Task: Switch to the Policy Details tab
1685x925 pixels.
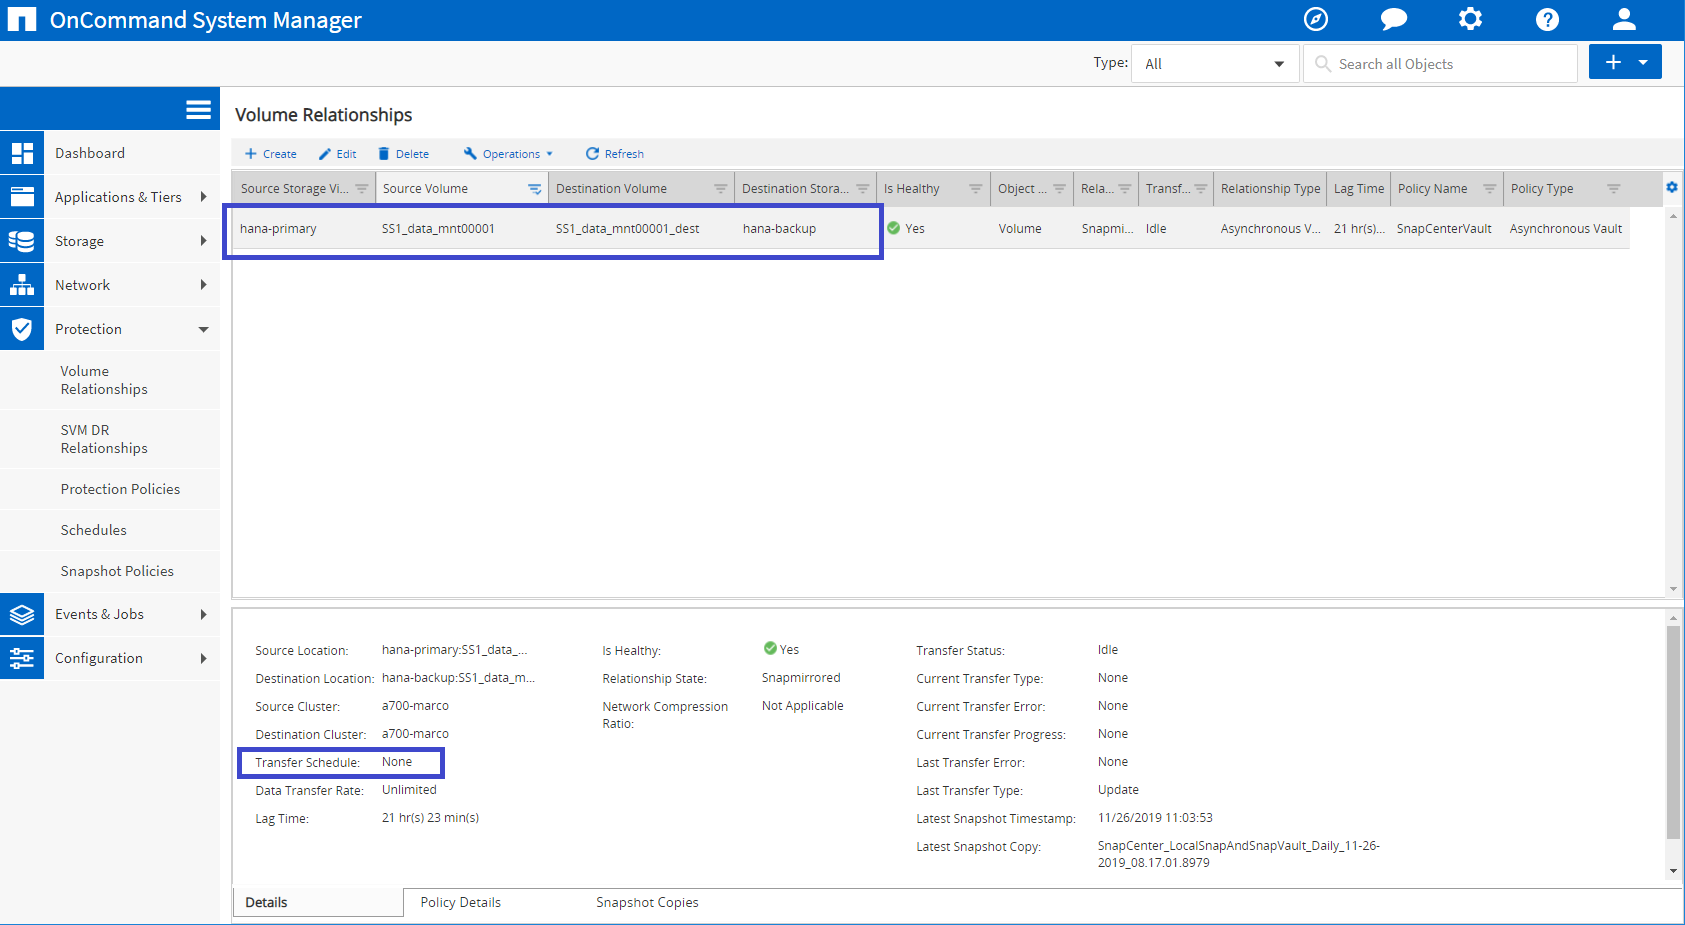Action: 460,902
